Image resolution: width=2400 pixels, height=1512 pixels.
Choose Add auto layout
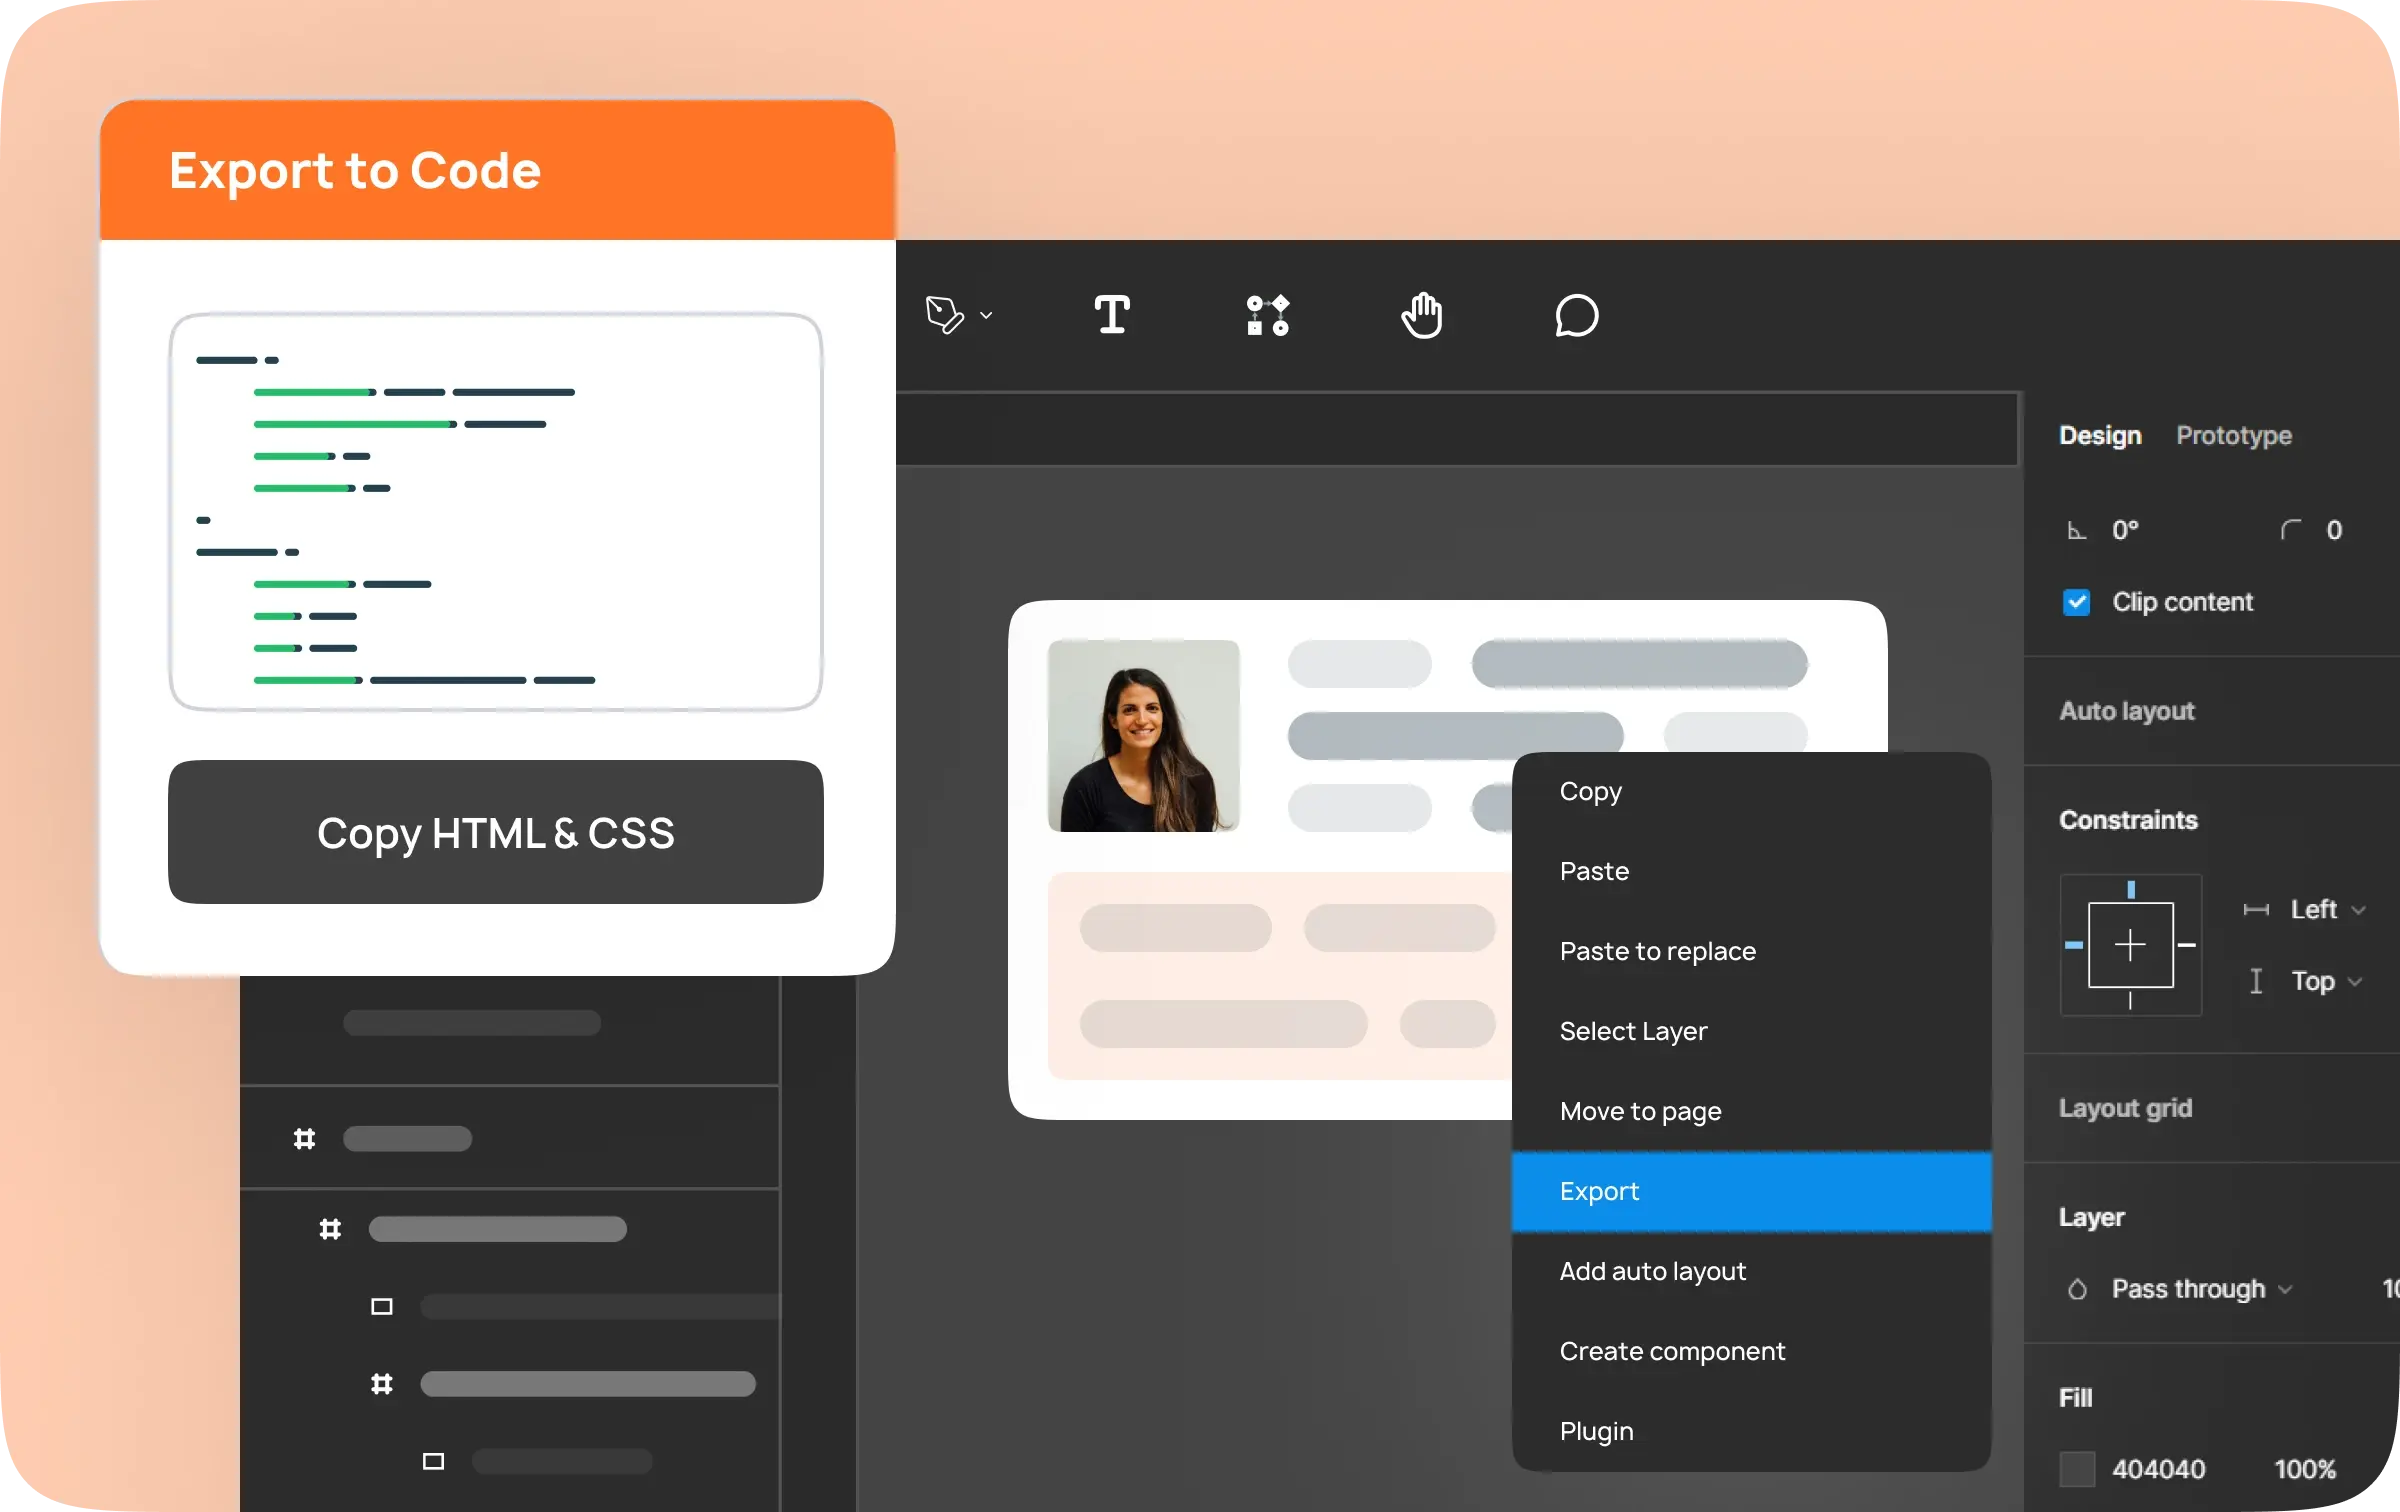[1751, 1271]
